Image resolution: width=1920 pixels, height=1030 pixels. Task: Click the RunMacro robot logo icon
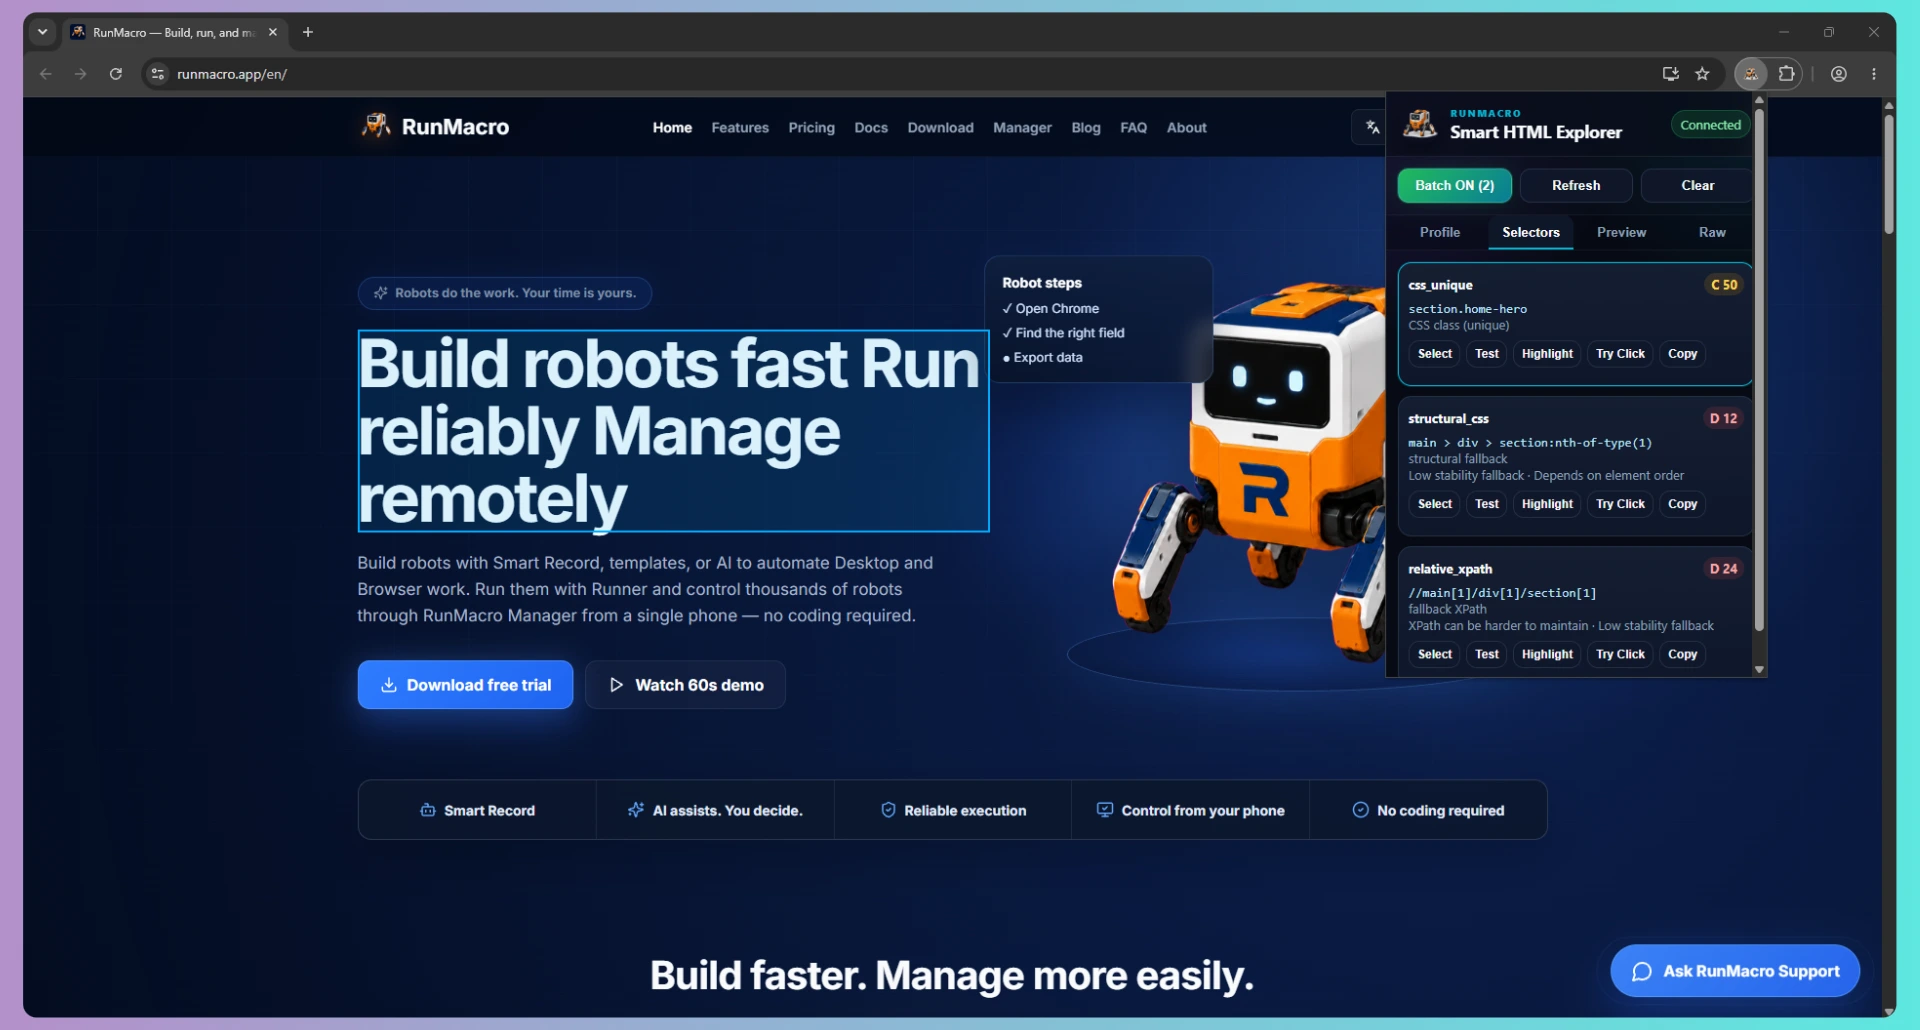376,126
